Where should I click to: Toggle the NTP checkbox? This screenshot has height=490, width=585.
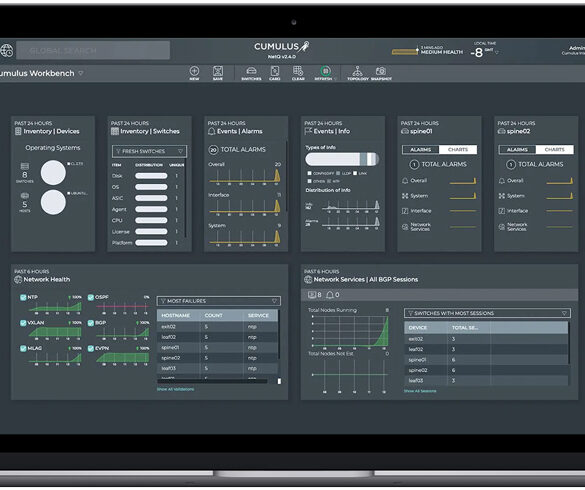click(23, 297)
